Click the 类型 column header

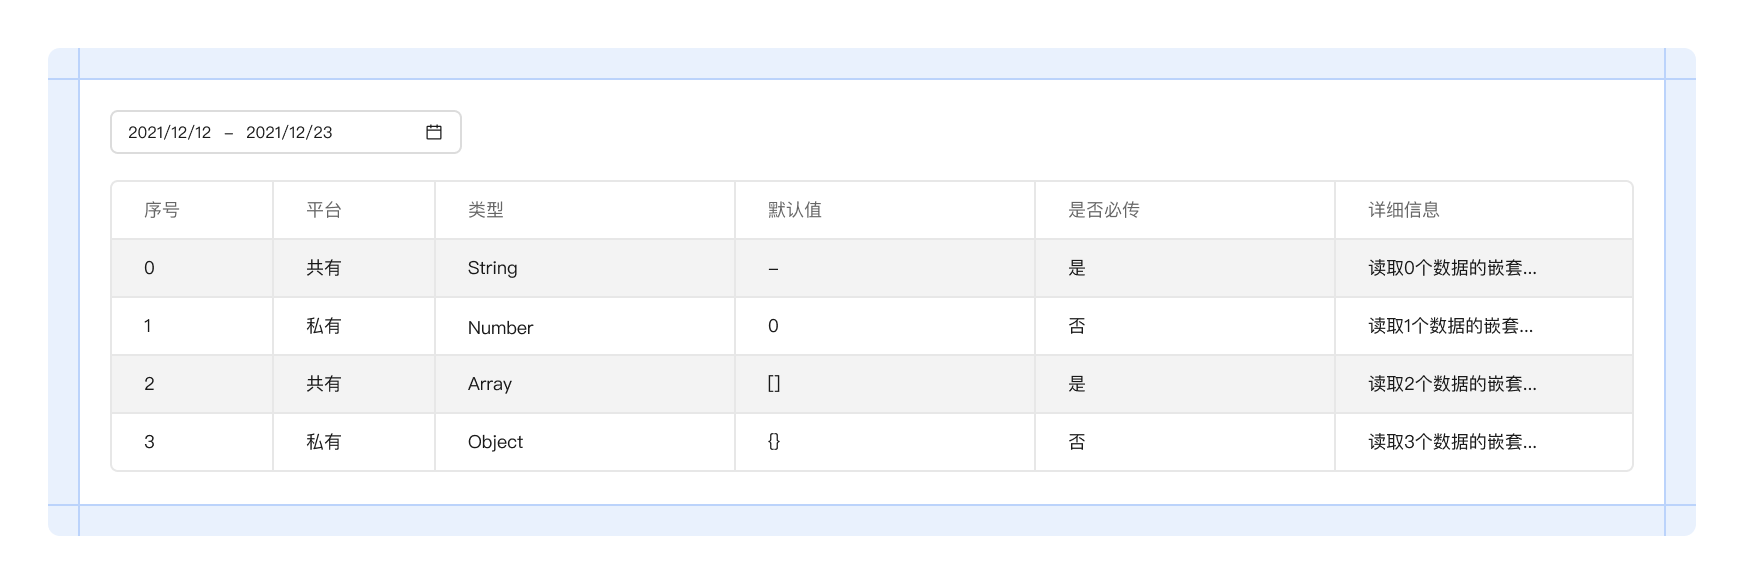(486, 210)
